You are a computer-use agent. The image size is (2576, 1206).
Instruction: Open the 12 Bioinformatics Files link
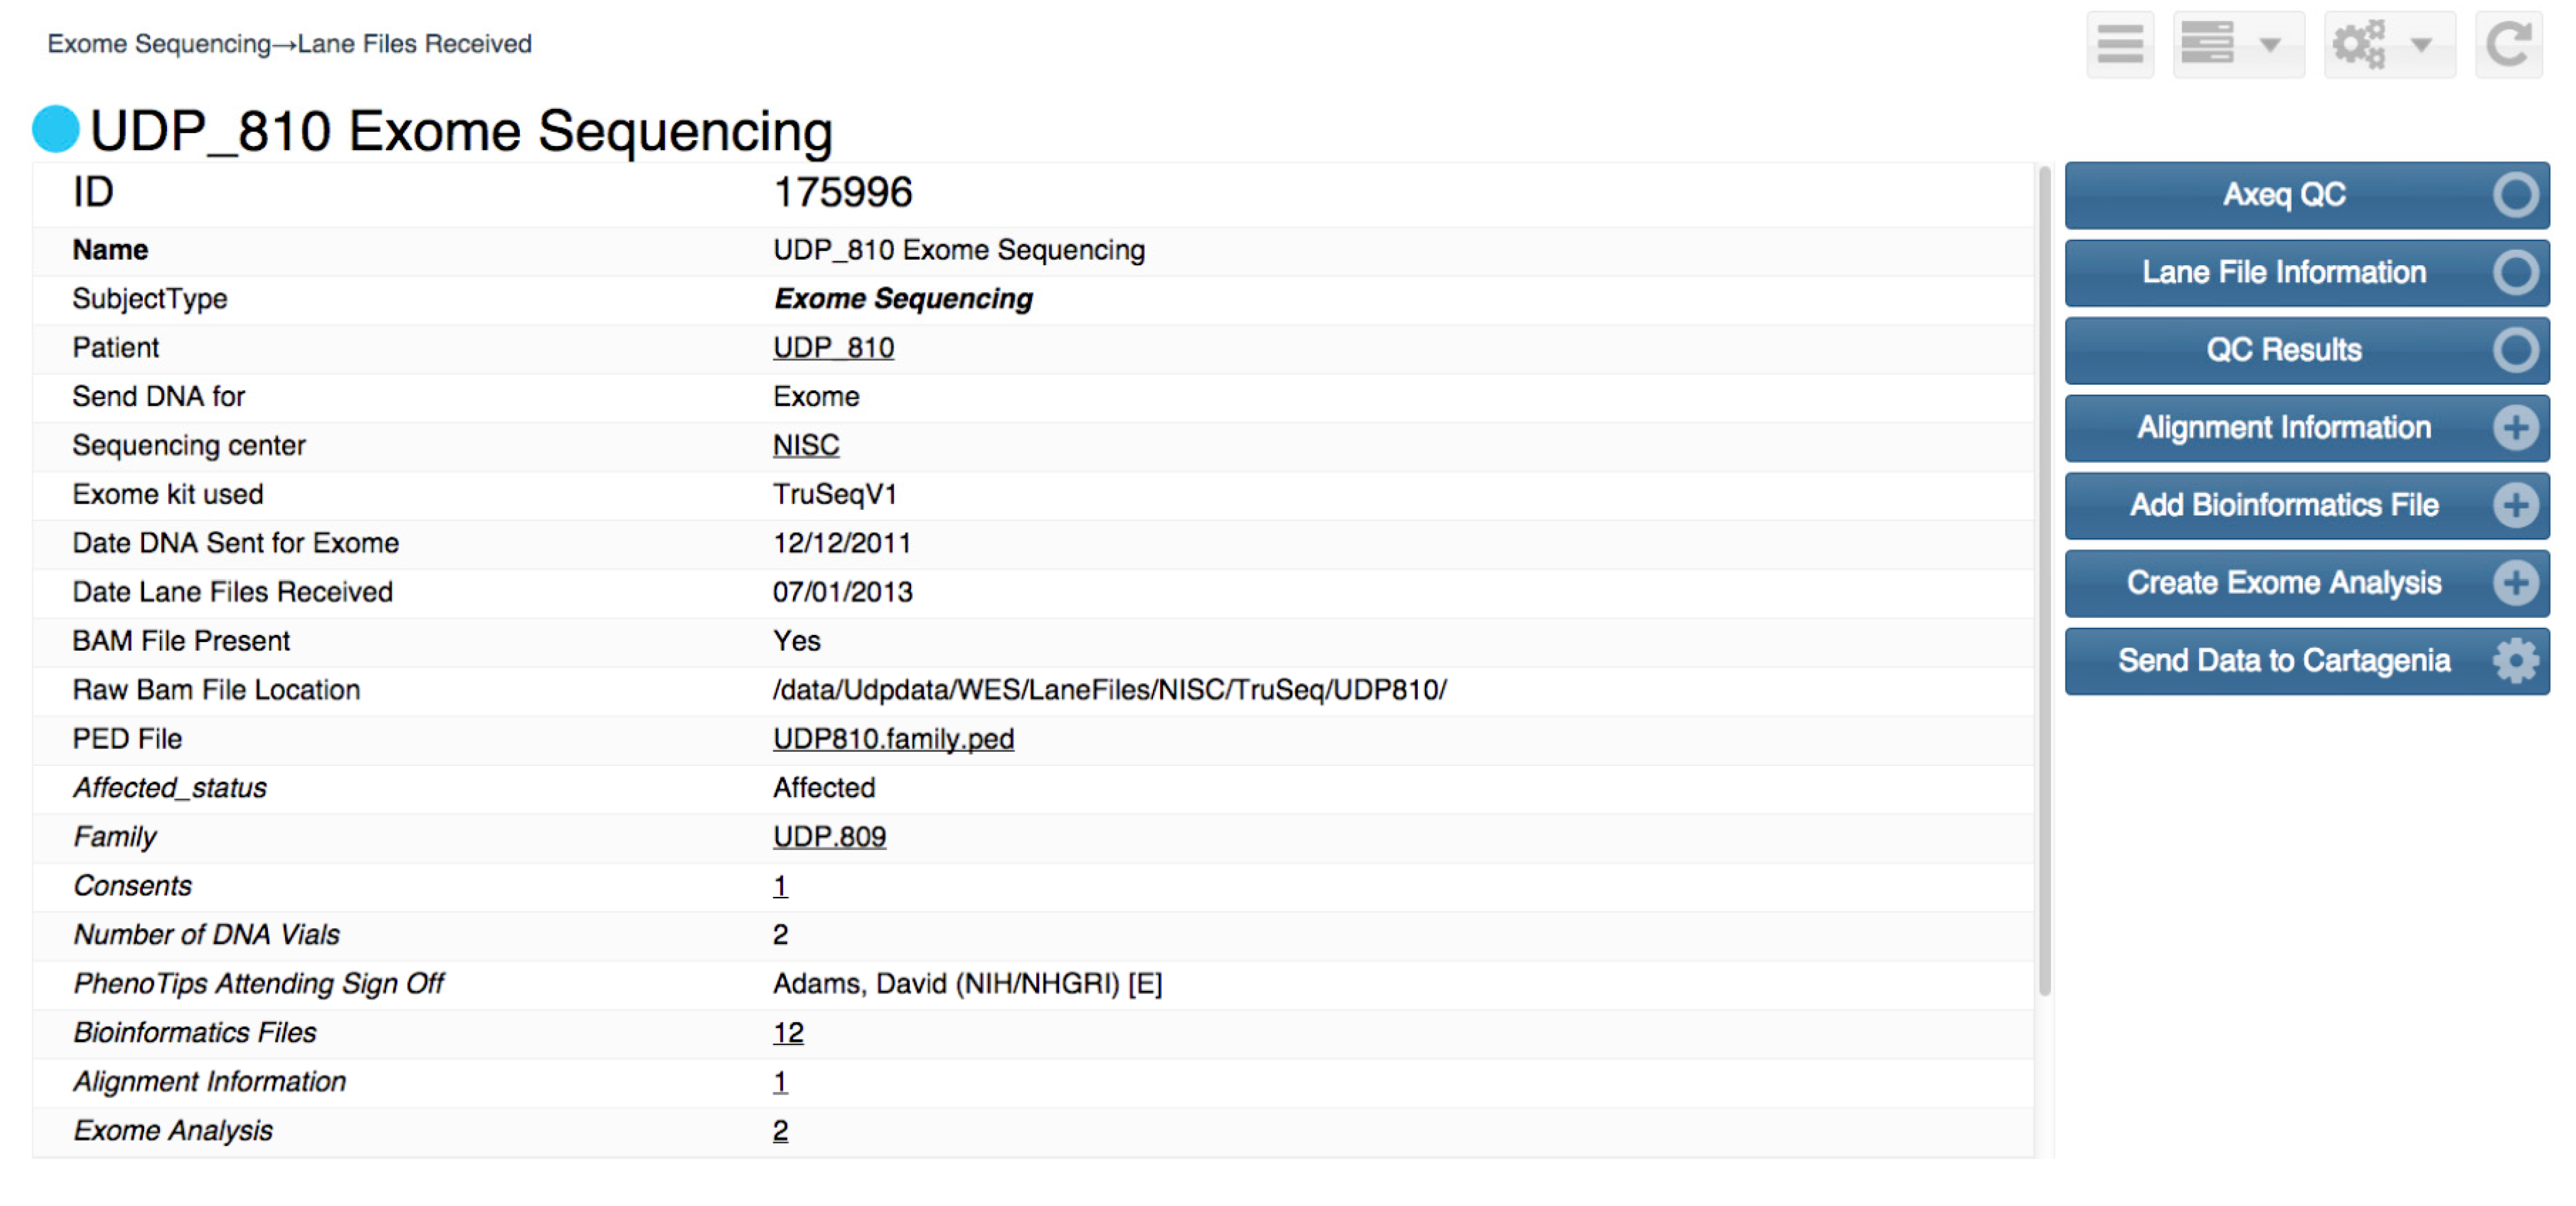tap(787, 1033)
